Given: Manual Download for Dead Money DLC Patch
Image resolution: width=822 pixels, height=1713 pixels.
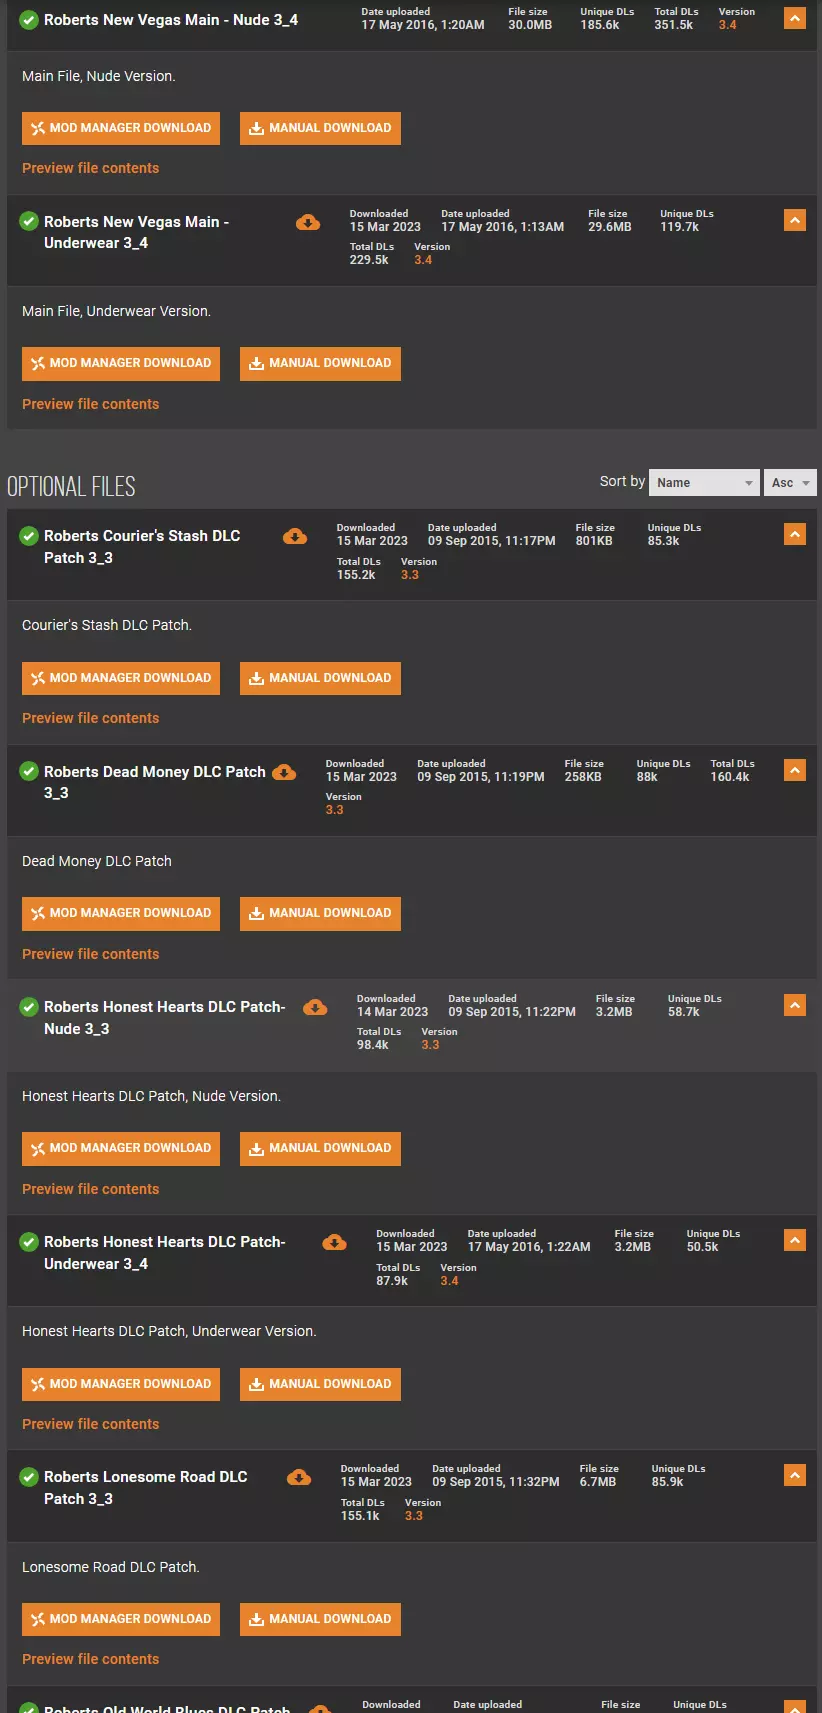Looking at the screenshot, I should 320,913.
